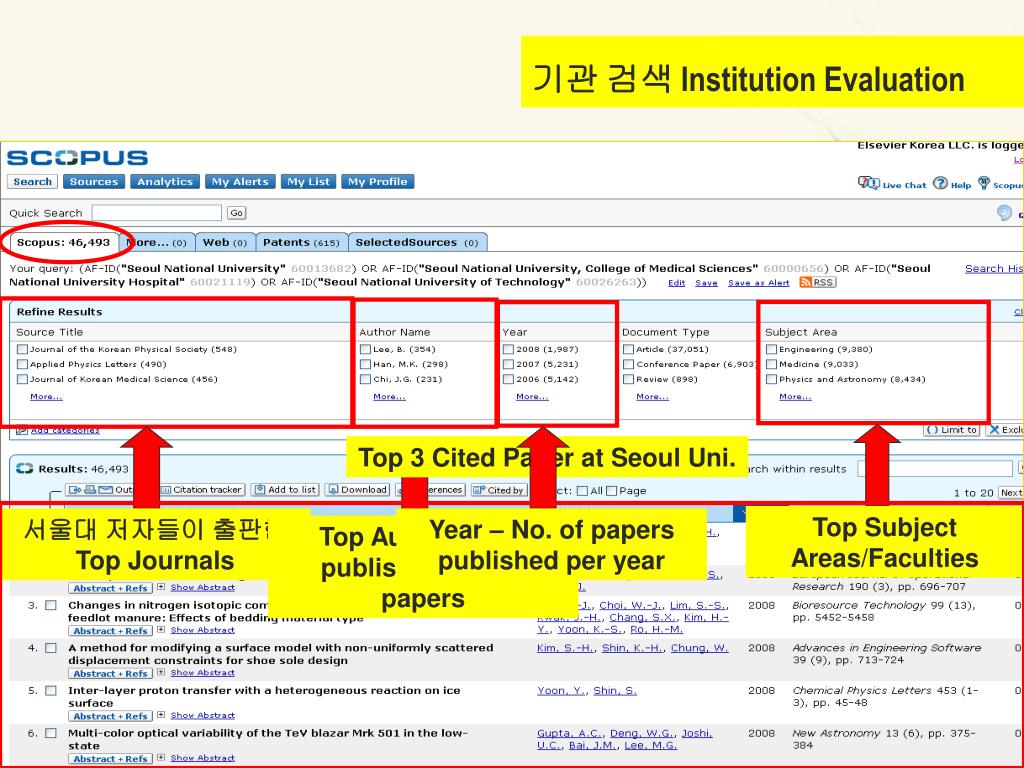Check Medicine subject area
Viewport: 1024px width, 768px height.
[771, 364]
